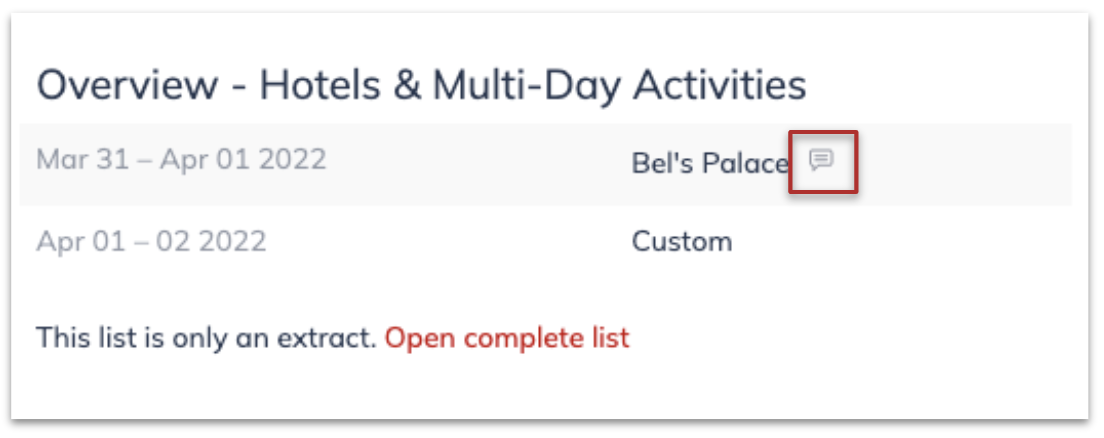Viewport: 1104px width, 438px height.
Task: Select the highlighted Mar 31 row
Action: (x=546, y=164)
